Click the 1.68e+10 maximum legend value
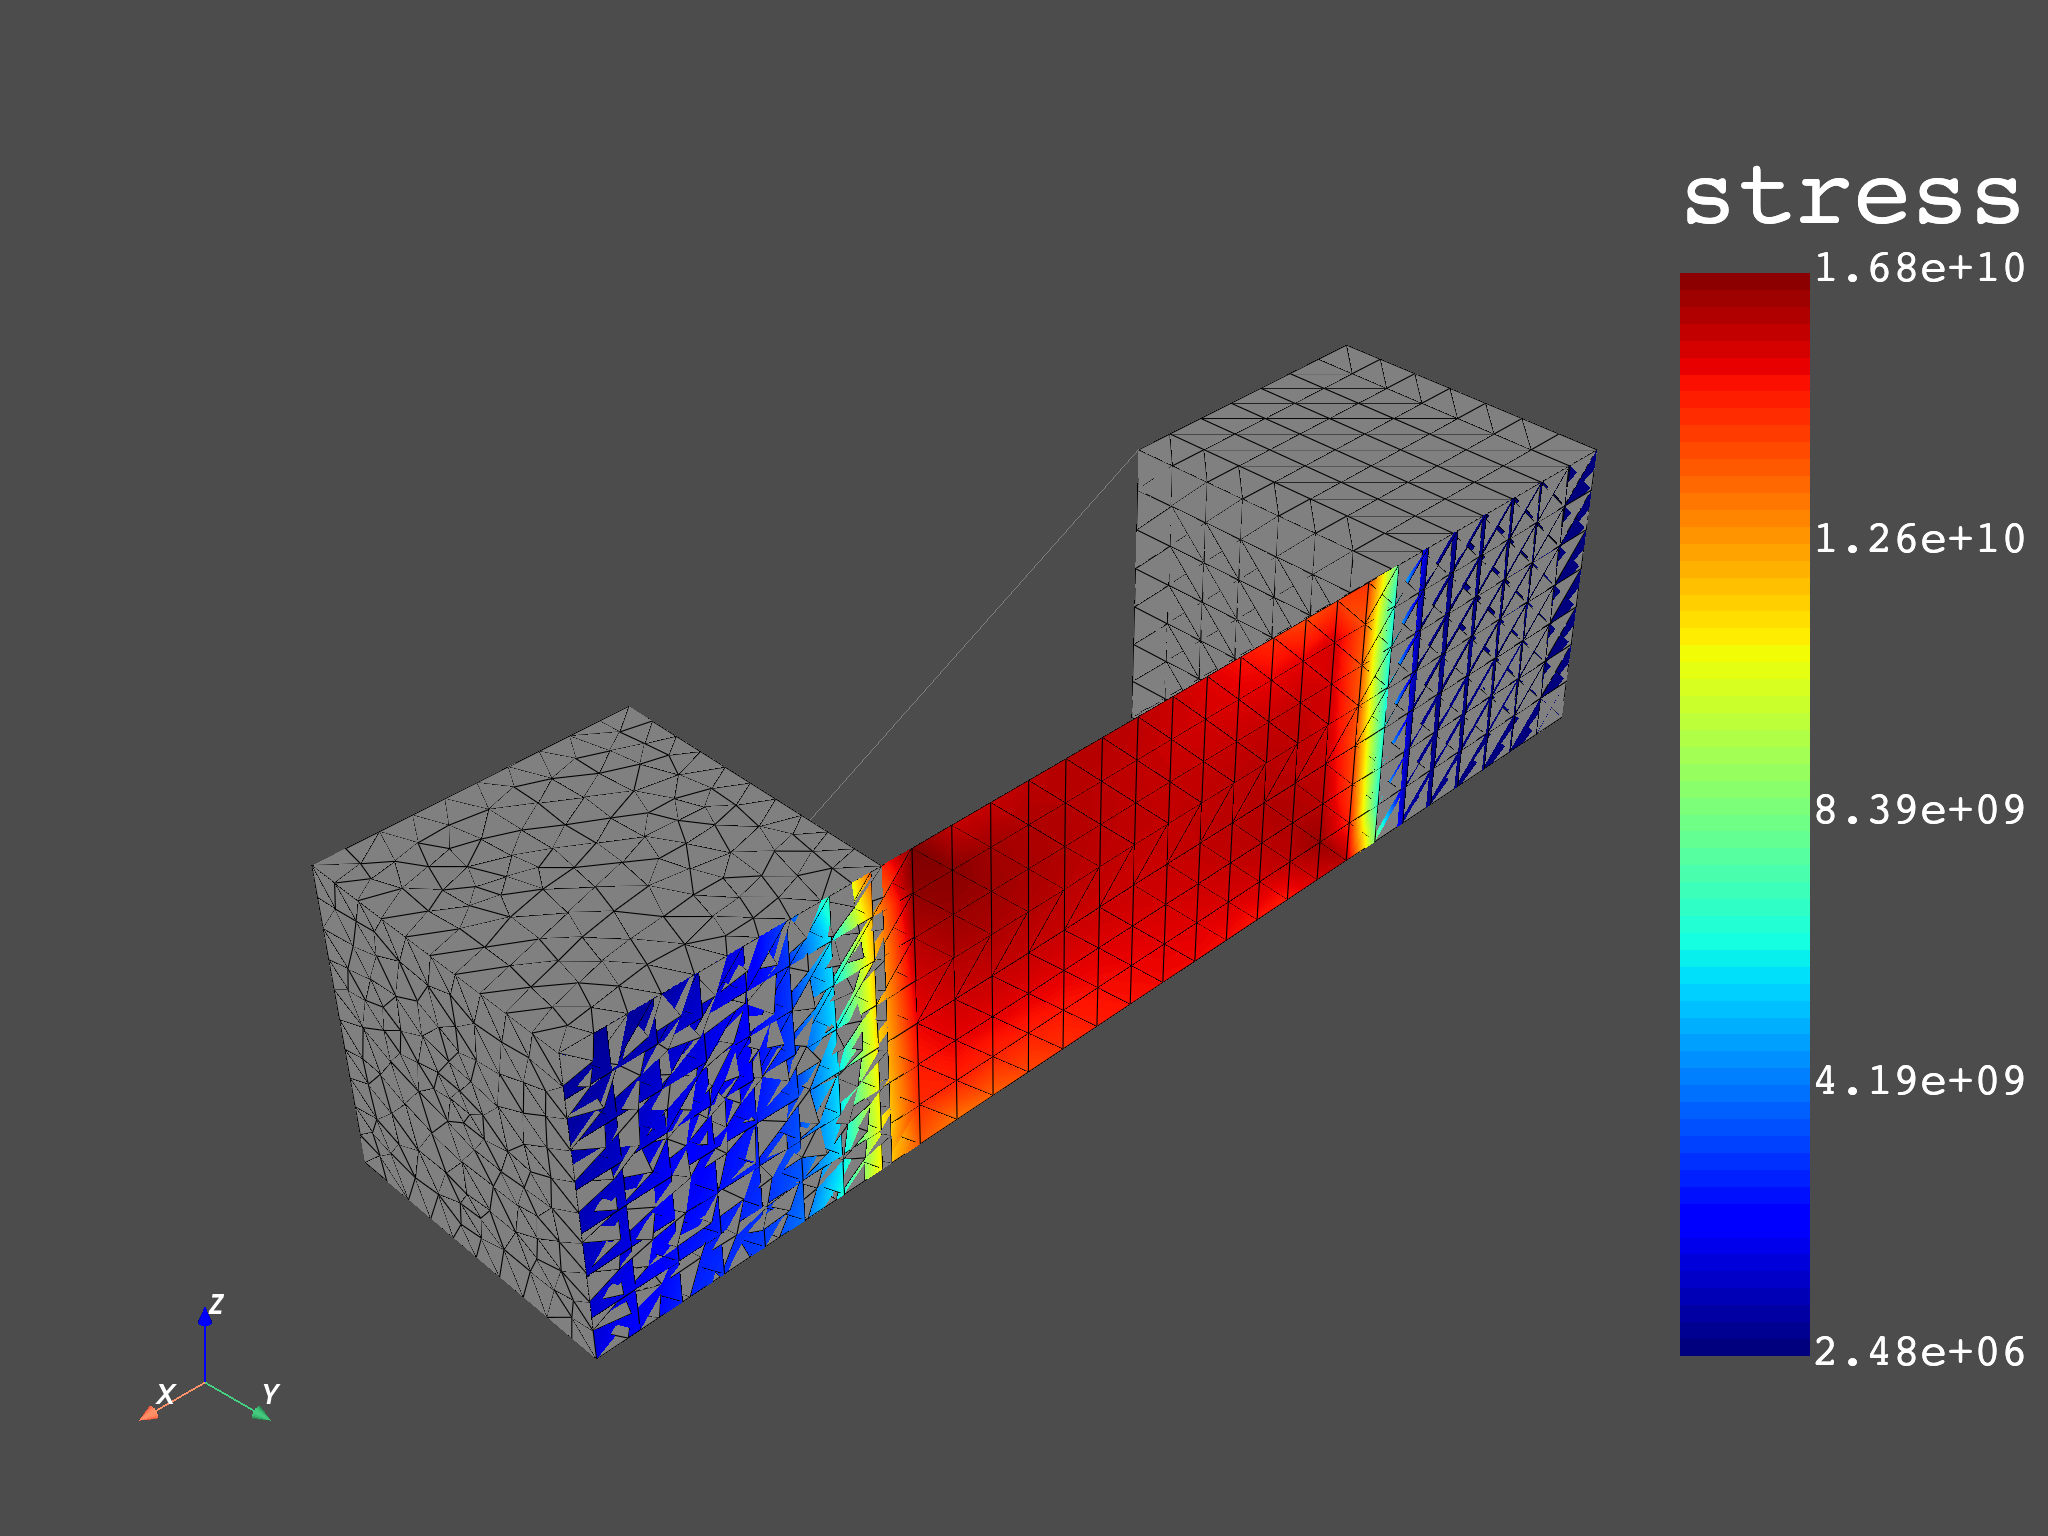Screen dimensions: 2048x1536 click(1919, 268)
